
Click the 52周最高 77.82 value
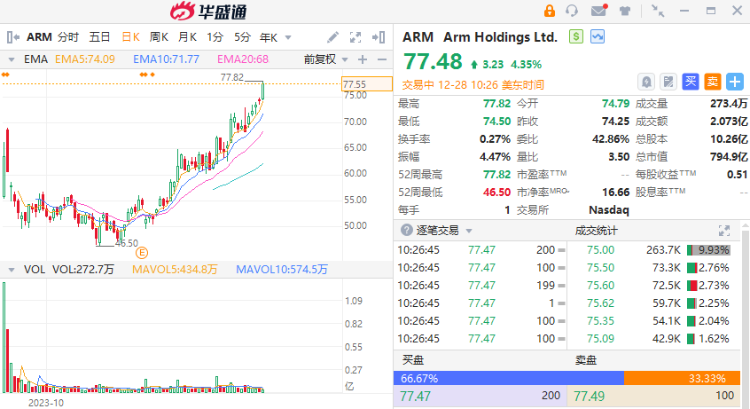point(496,175)
